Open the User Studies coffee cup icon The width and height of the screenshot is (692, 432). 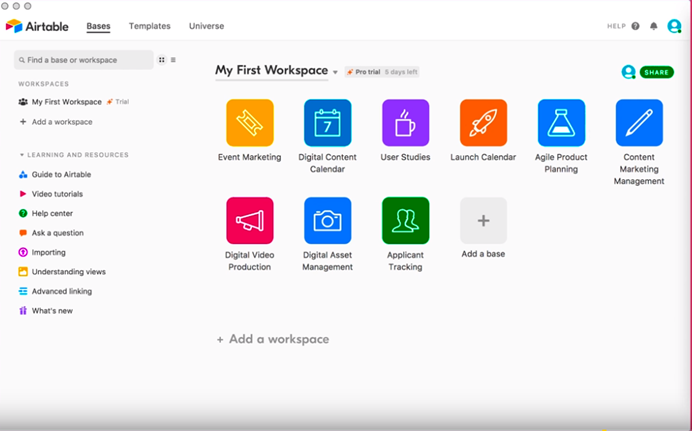pos(406,123)
